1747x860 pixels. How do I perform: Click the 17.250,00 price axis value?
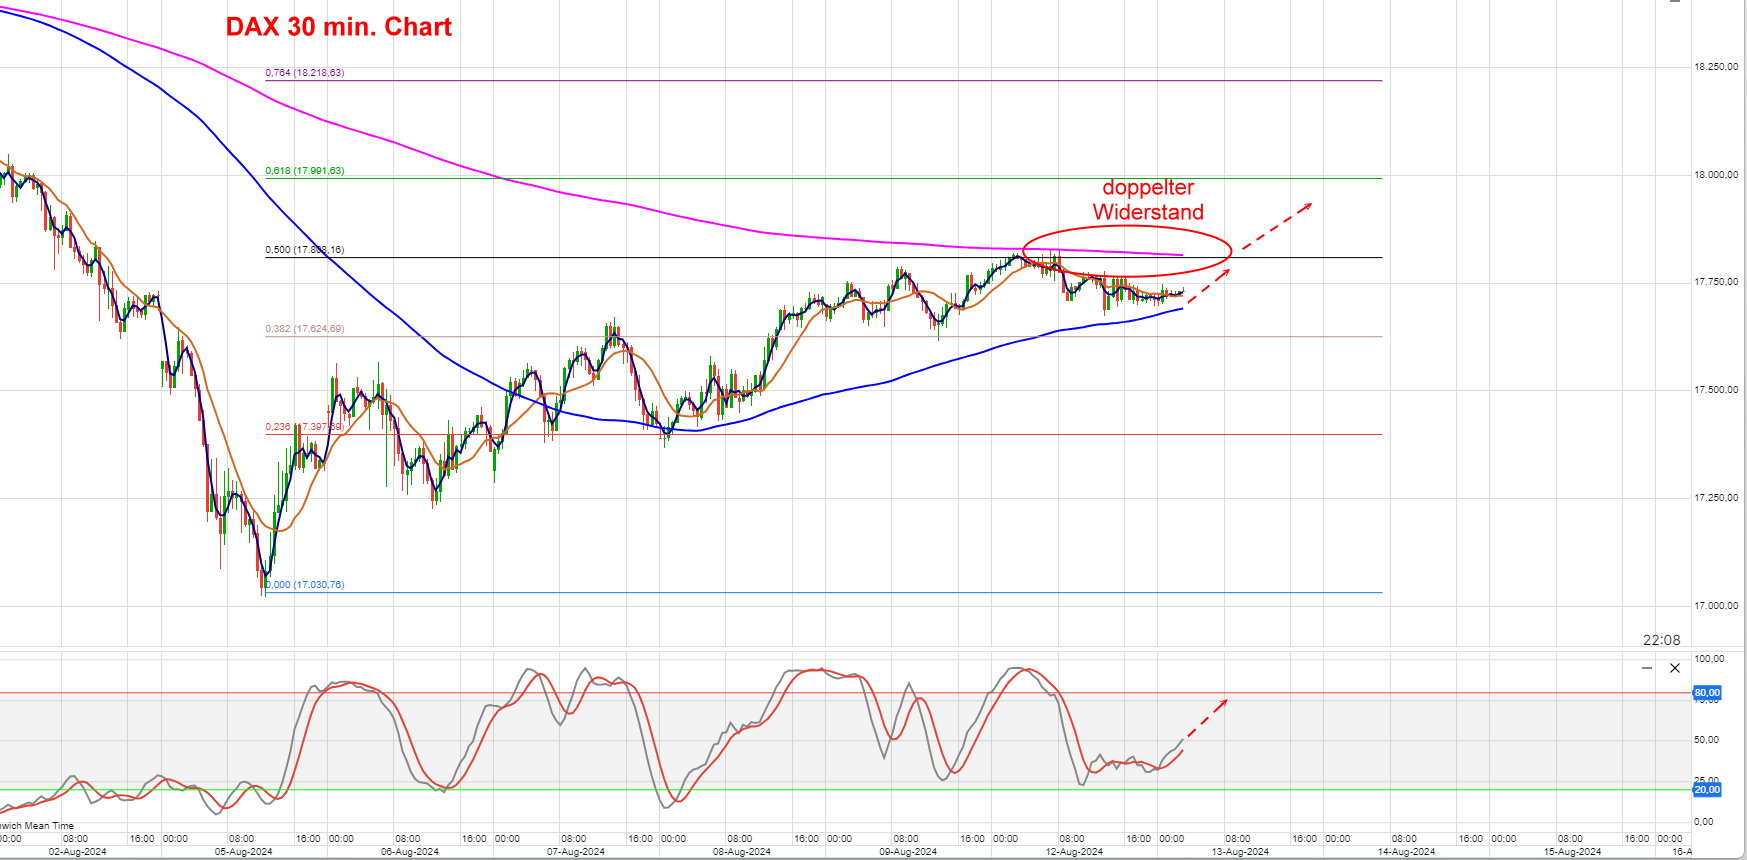tap(1716, 498)
